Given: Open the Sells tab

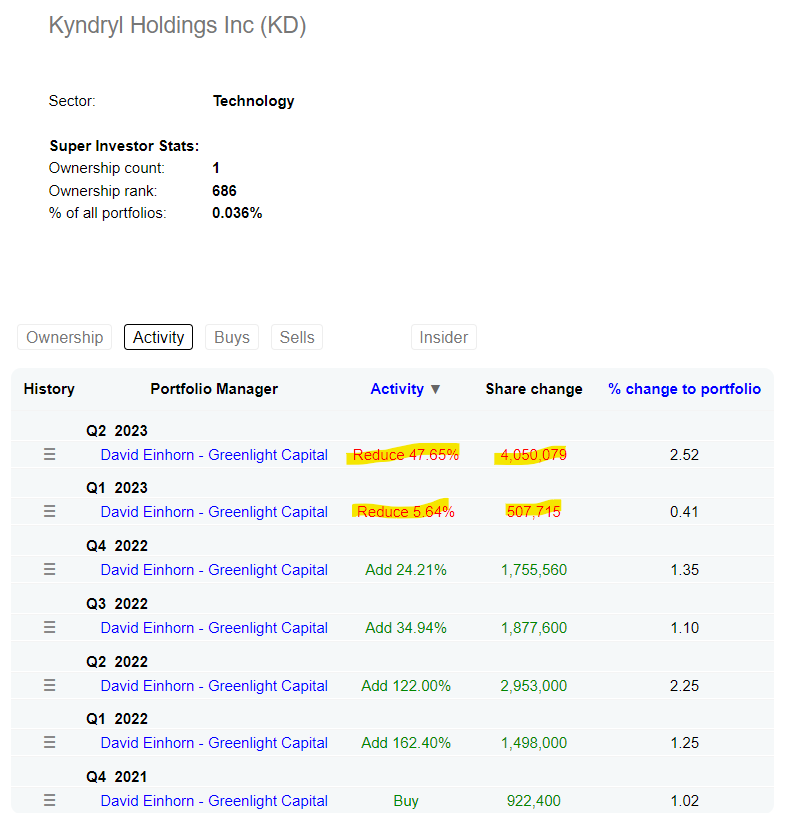Looking at the screenshot, I should (297, 337).
